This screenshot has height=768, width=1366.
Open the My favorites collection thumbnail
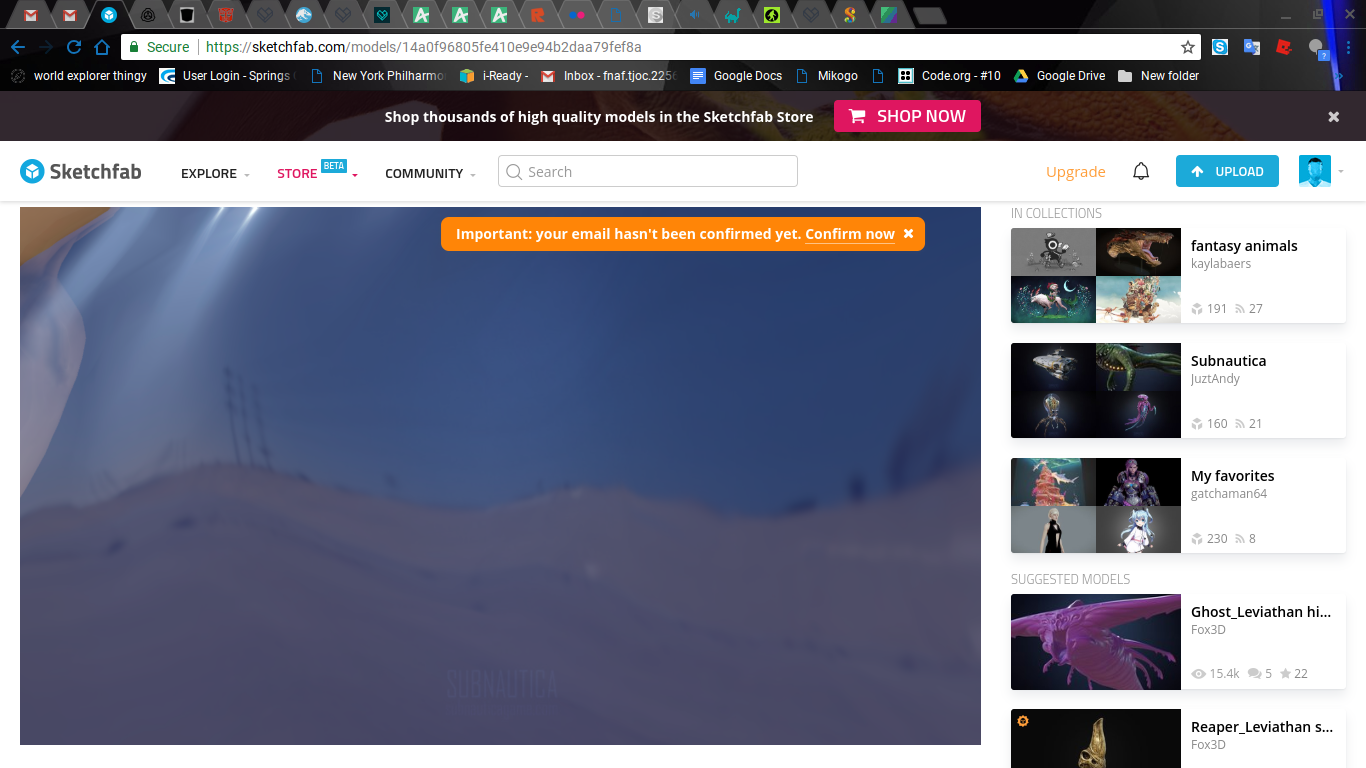1096,506
